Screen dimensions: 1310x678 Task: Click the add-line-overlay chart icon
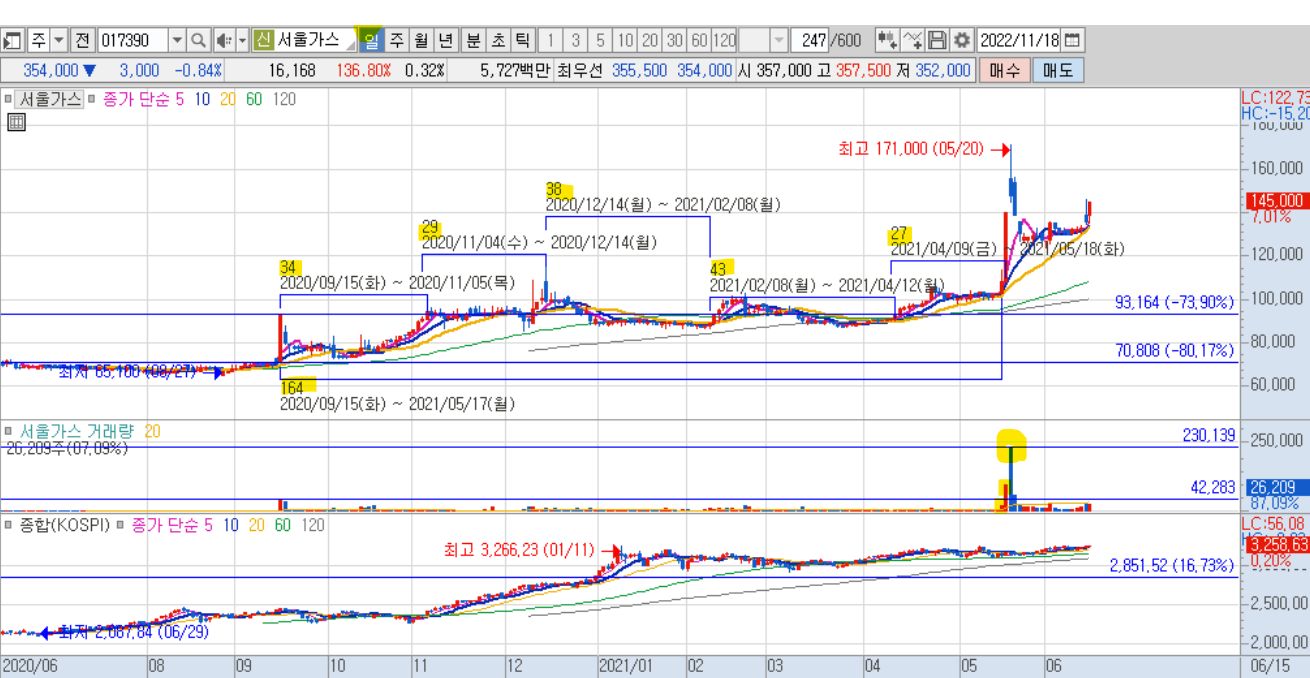point(913,40)
